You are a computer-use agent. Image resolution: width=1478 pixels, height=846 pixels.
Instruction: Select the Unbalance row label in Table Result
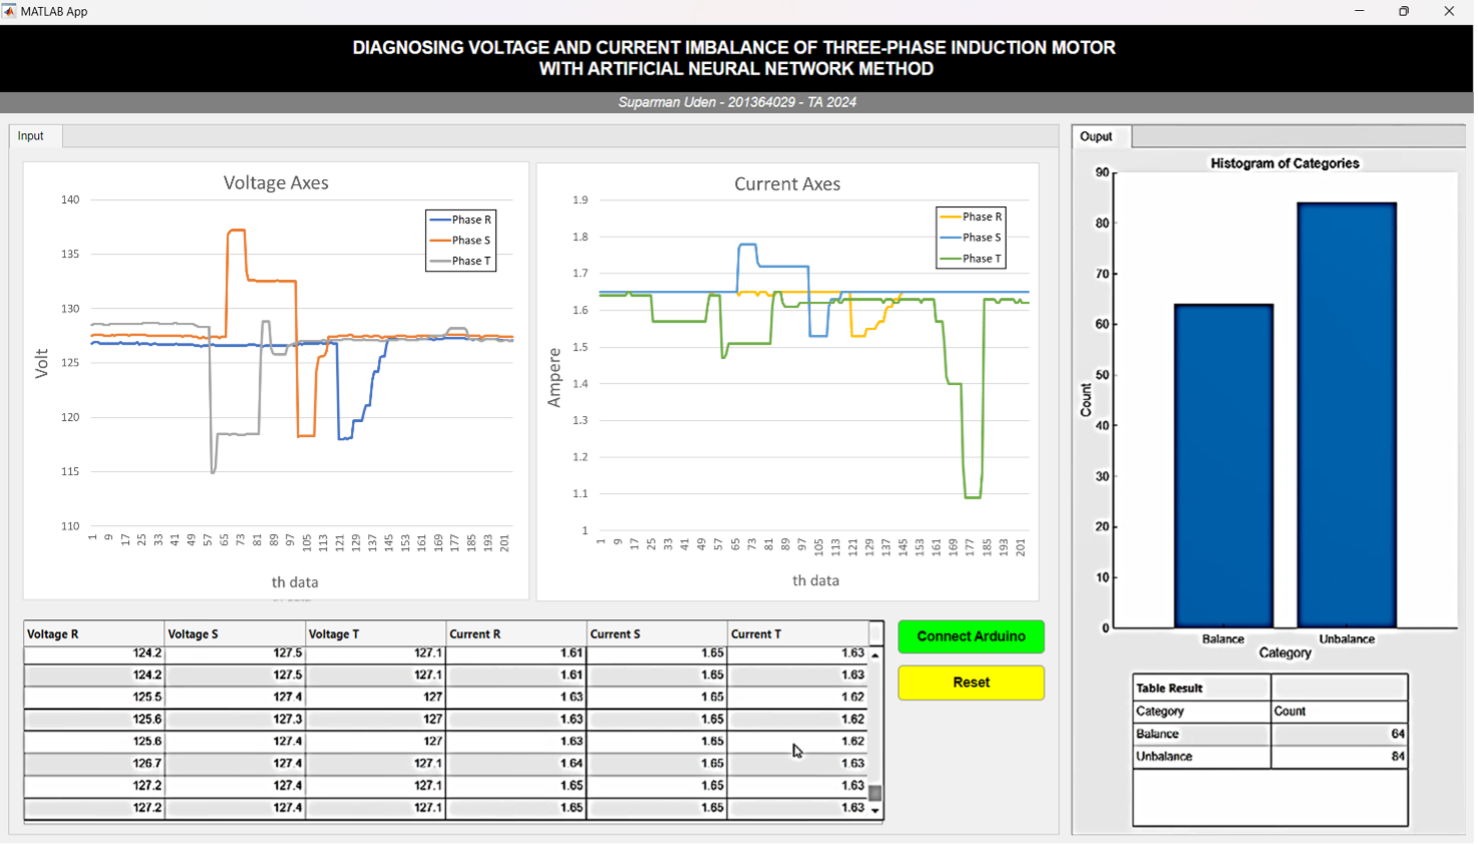pyautogui.click(x=1204, y=758)
